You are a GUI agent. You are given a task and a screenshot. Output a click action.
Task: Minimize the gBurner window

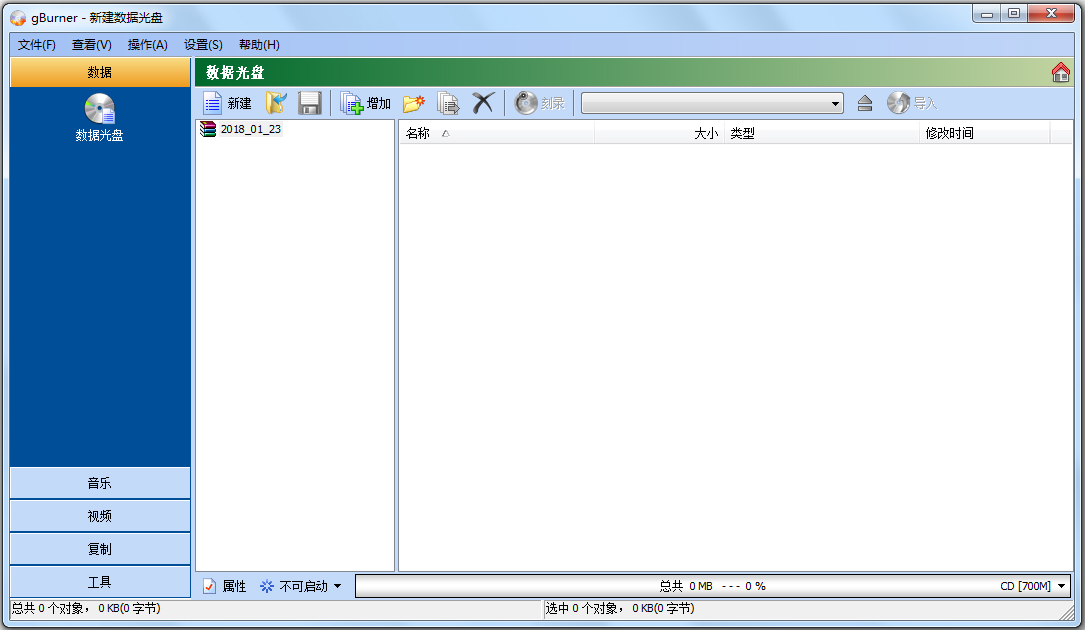pyautogui.click(x=987, y=14)
